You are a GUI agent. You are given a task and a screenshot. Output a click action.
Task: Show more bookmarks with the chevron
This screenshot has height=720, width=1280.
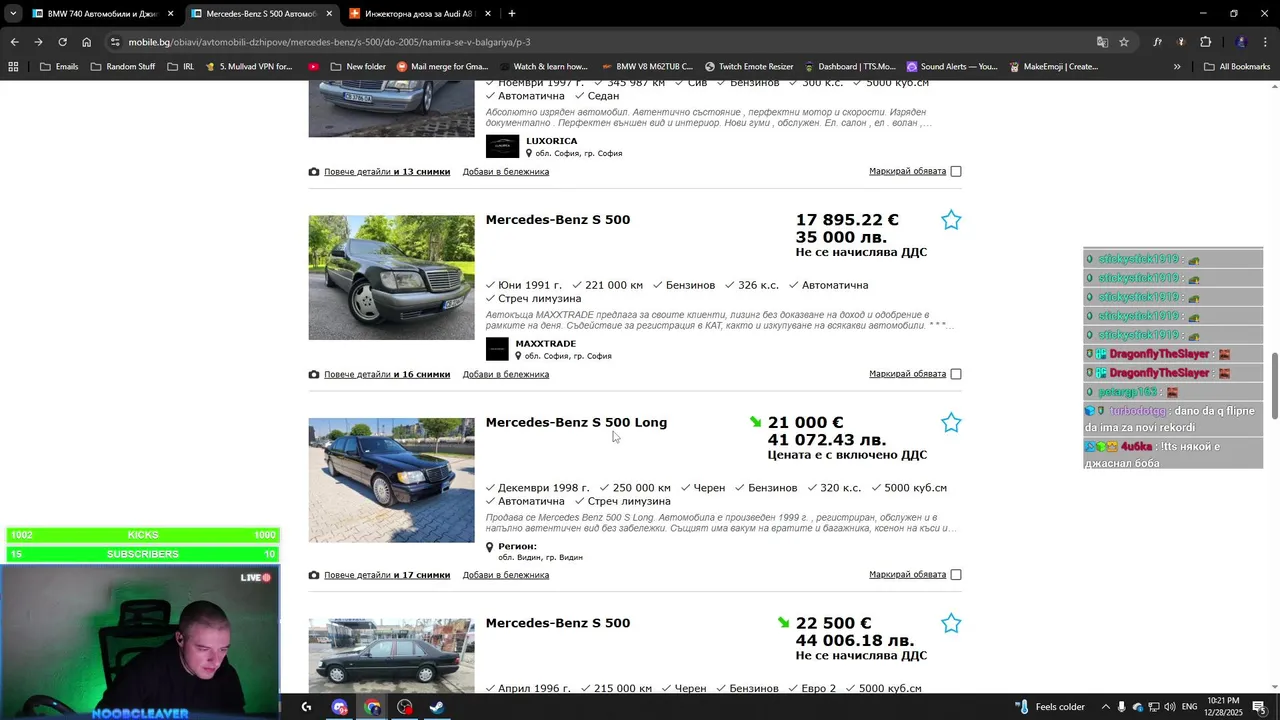(1177, 67)
